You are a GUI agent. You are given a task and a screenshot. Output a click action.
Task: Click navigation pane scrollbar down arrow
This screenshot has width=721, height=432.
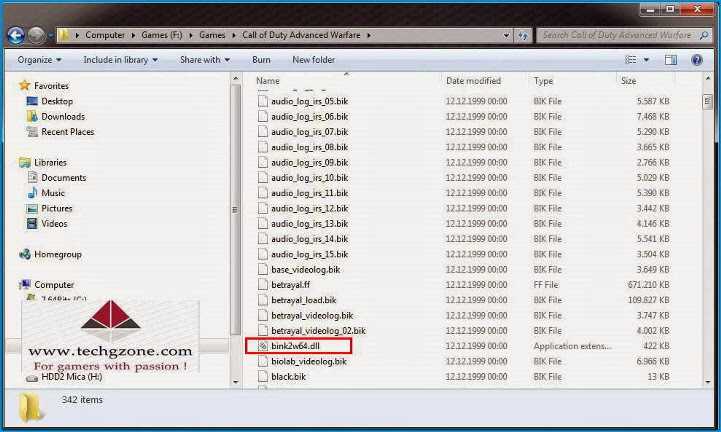click(236, 382)
